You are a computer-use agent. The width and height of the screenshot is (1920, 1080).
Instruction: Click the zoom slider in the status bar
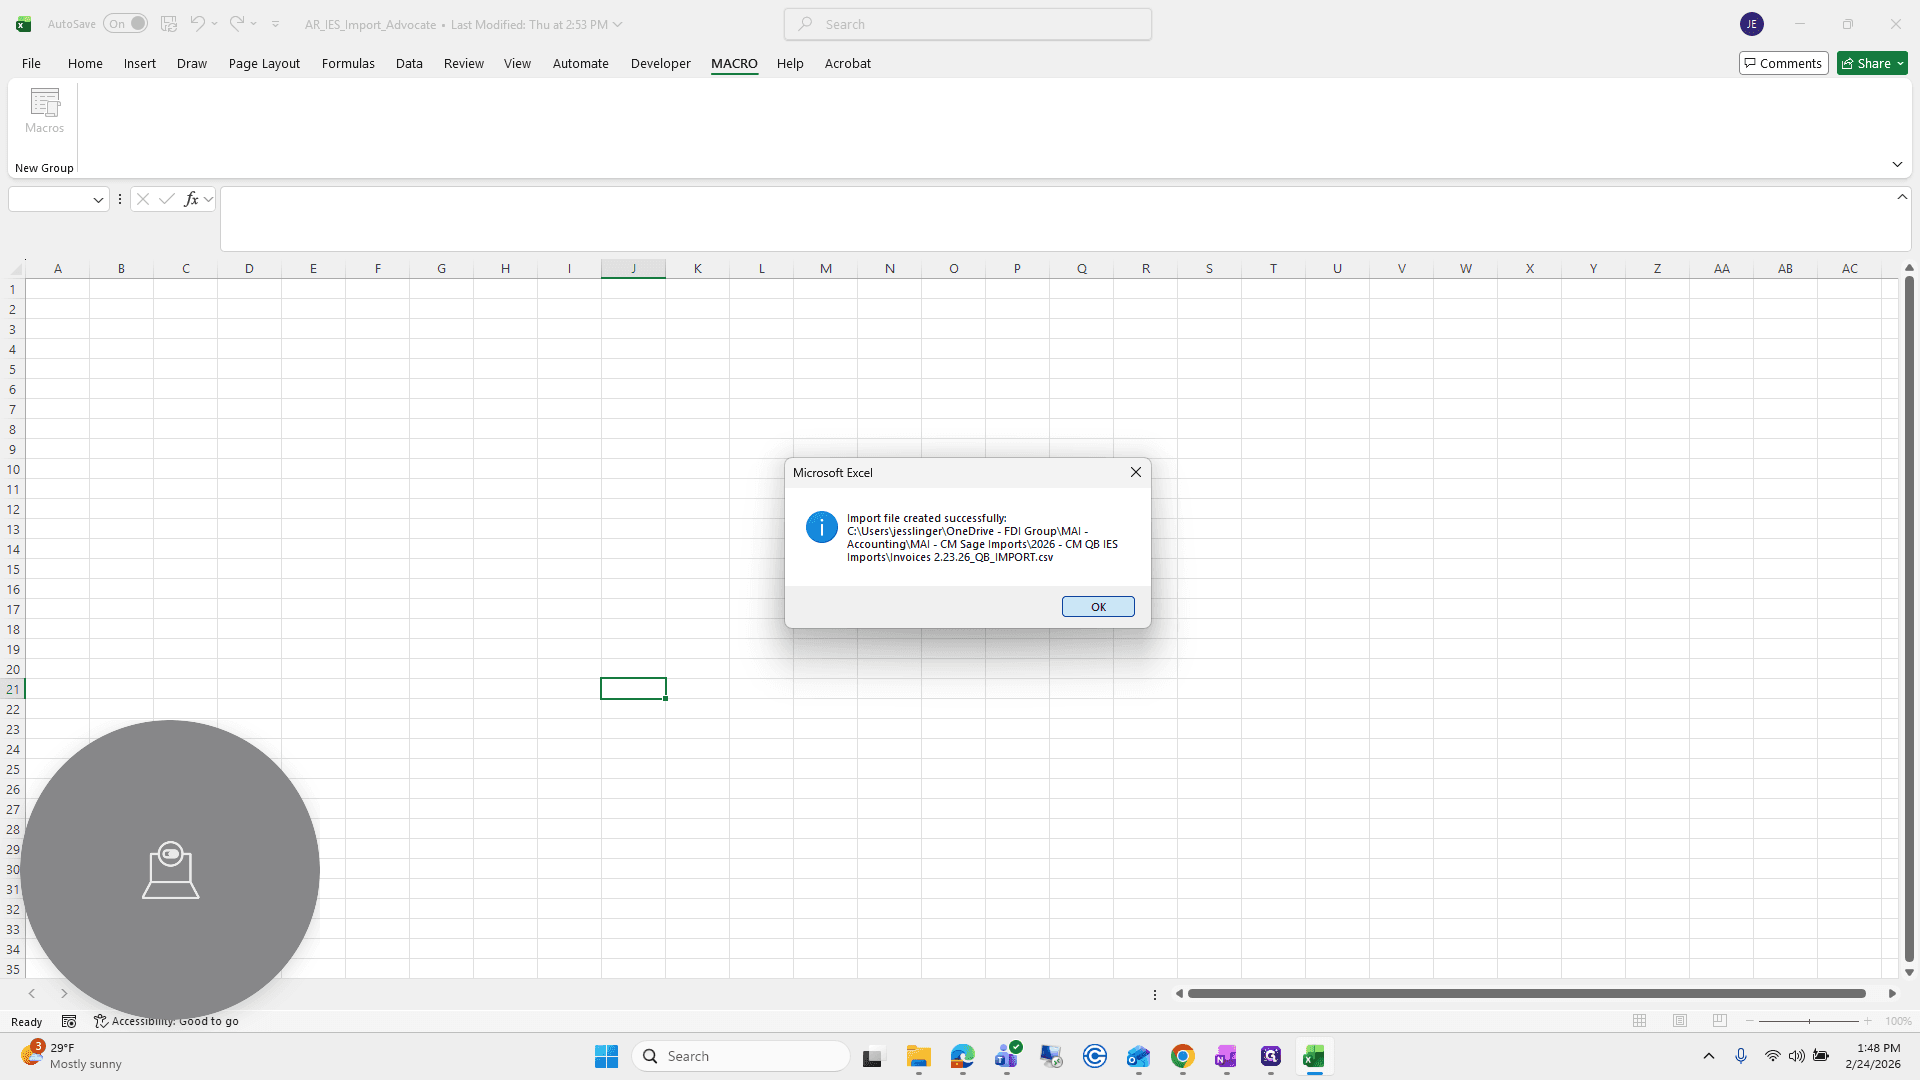[1809, 1021]
